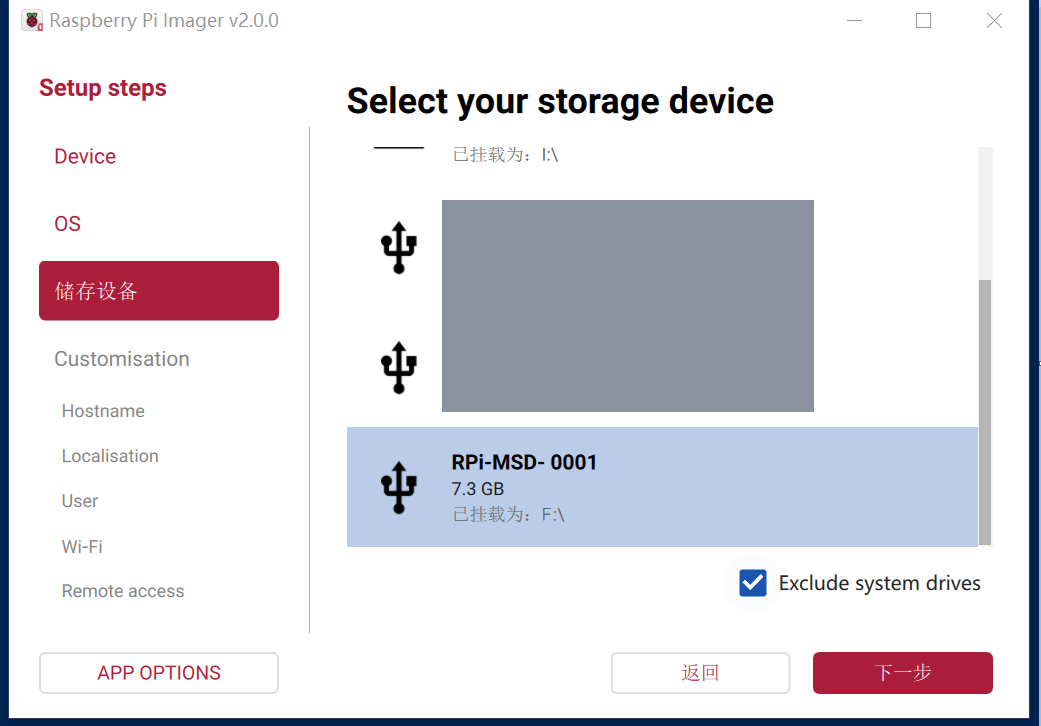Maximize the Raspberry Pi Imager window

point(923,20)
